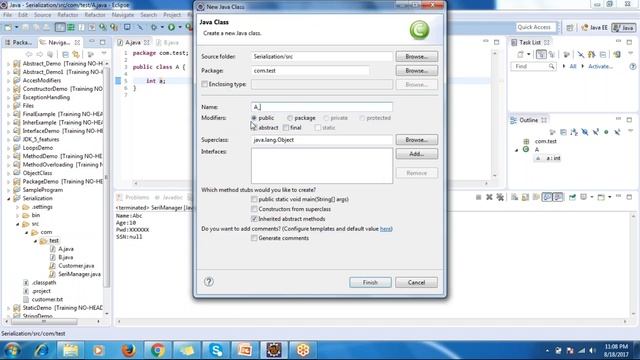The width and height of the screenshot is (640, 360).
Task: Click Remove All Terminated Launches icon
Action: click(500, 198)
